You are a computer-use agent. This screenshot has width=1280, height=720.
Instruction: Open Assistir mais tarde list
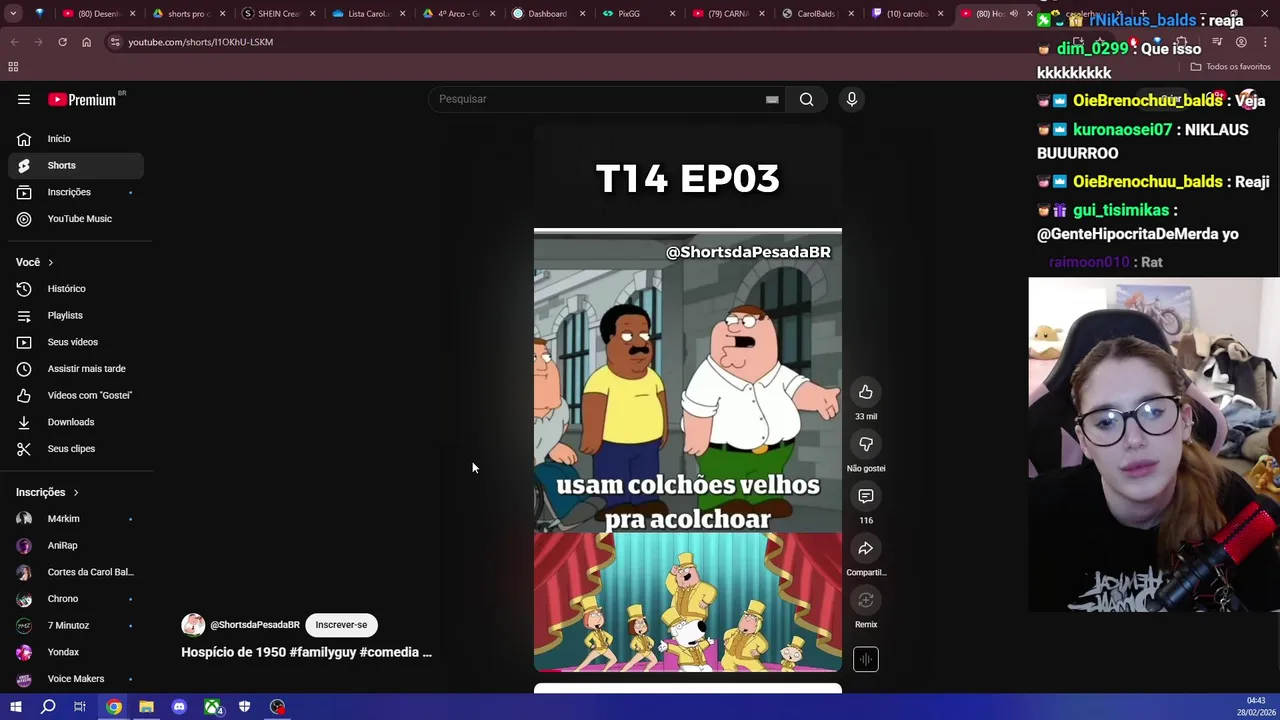click(x=76, y=369)
